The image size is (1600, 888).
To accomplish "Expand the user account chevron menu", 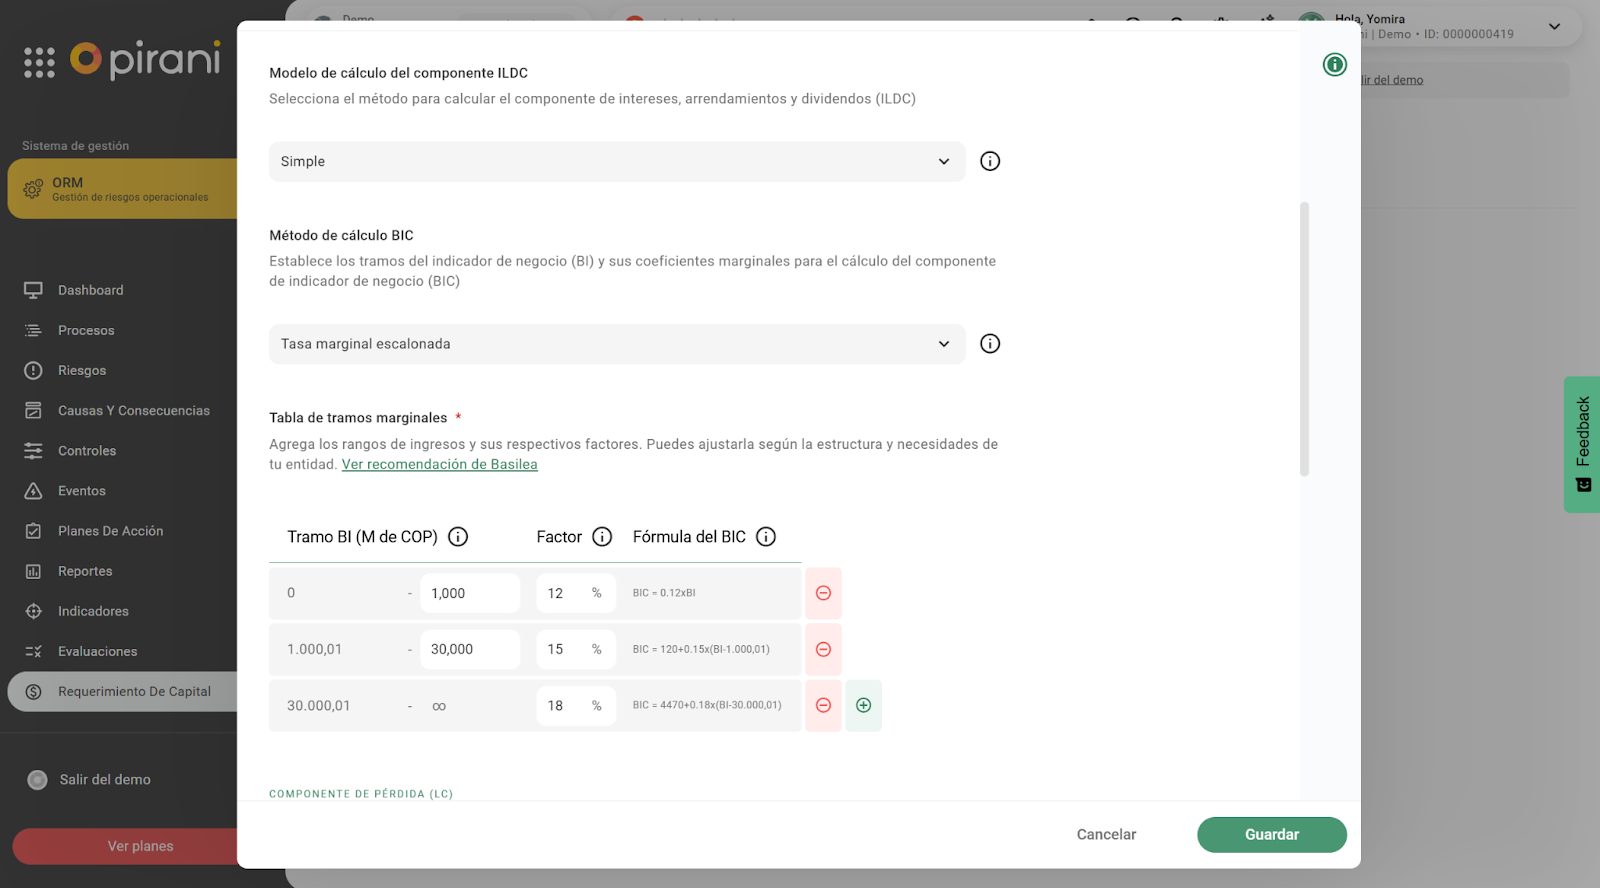I will [1554, 27].
